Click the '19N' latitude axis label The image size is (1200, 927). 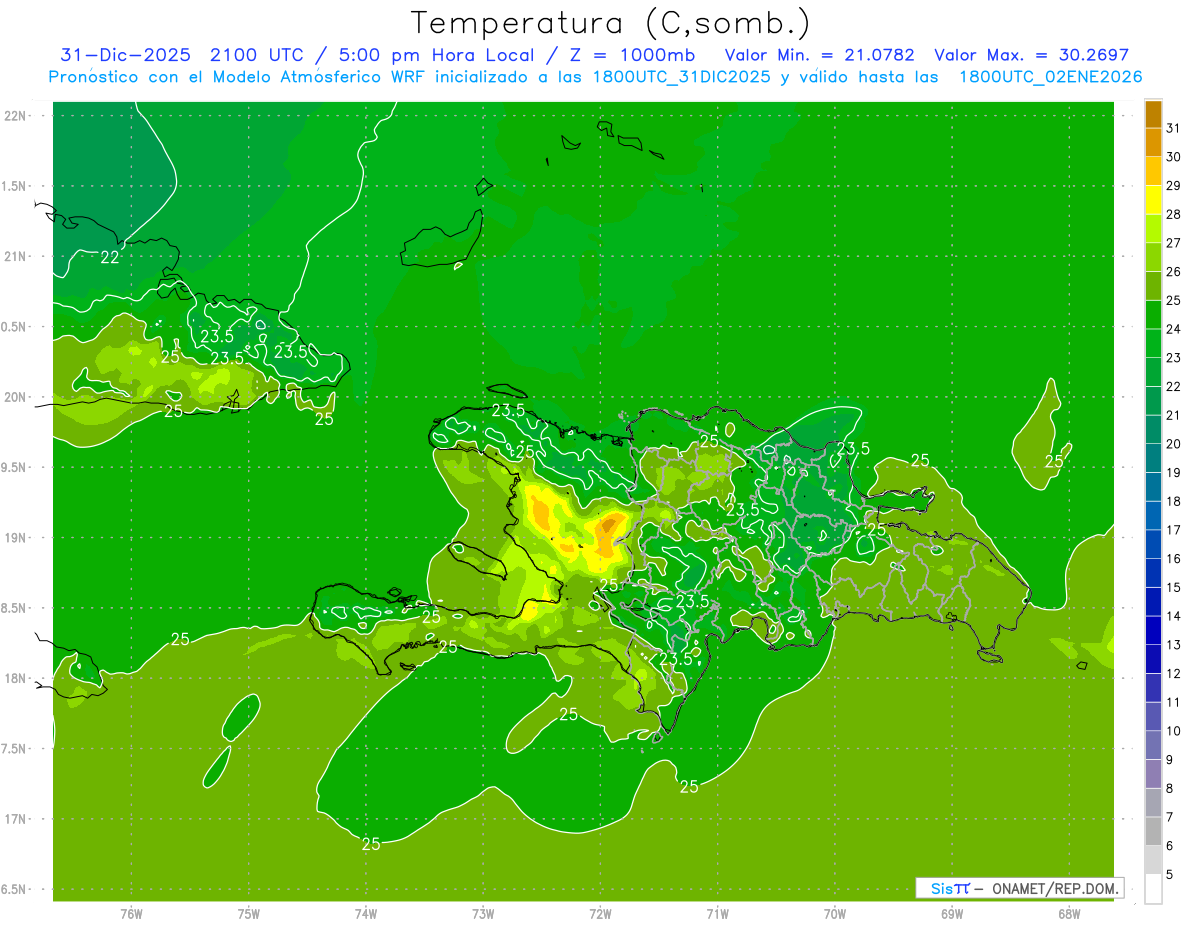pos(16,537)
